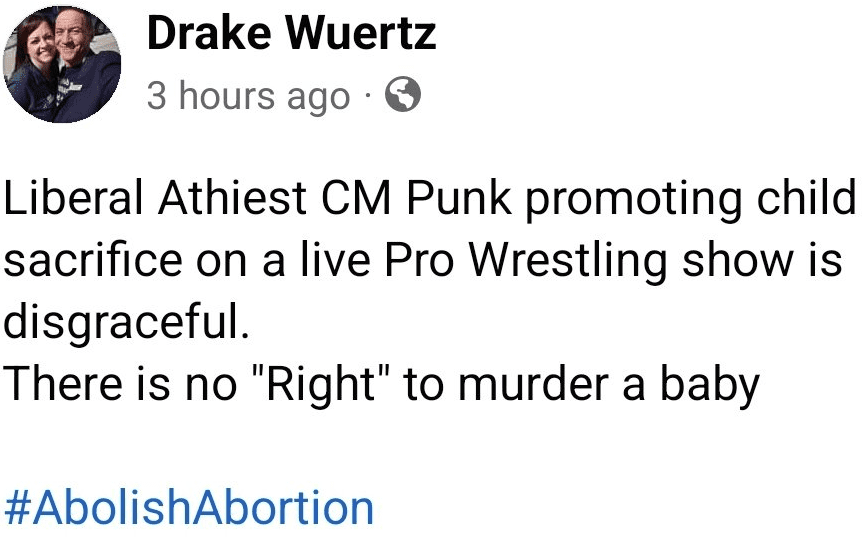Click the word "disgraceful." in the post
This screenshot has width=867, height=539.
click(x=125, y=323)
